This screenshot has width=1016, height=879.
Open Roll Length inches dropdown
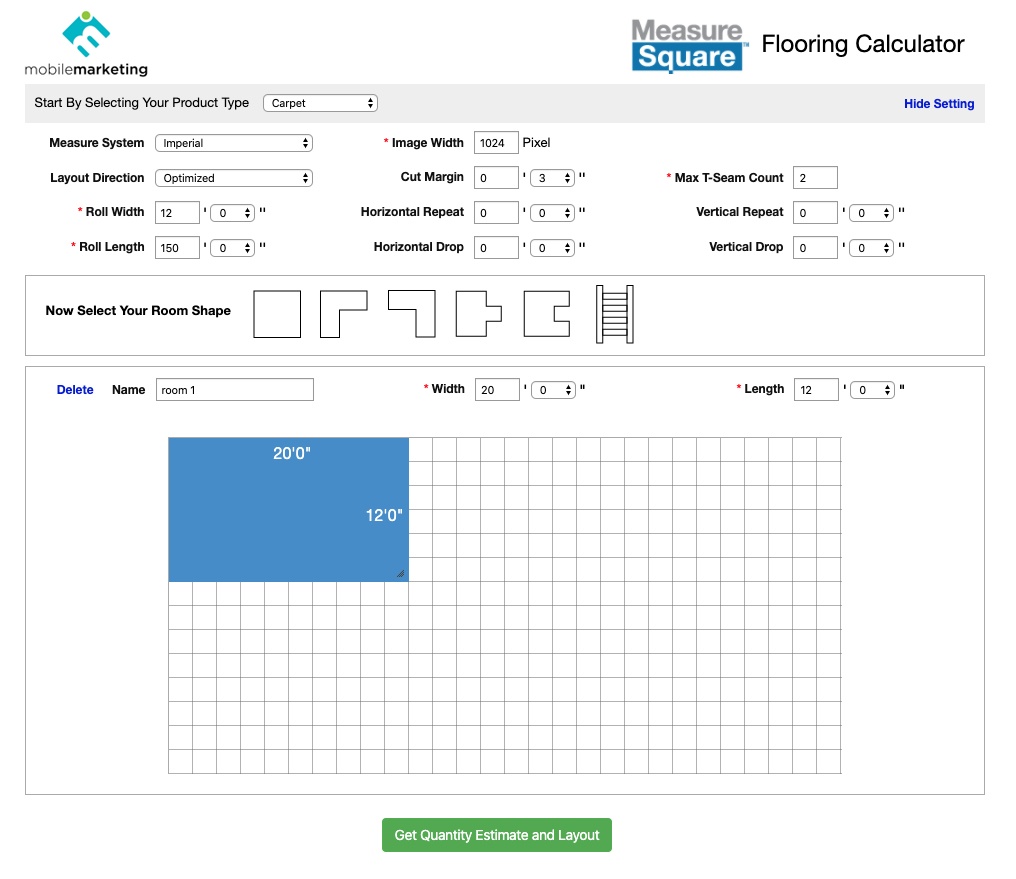click(x=233, y=248)
